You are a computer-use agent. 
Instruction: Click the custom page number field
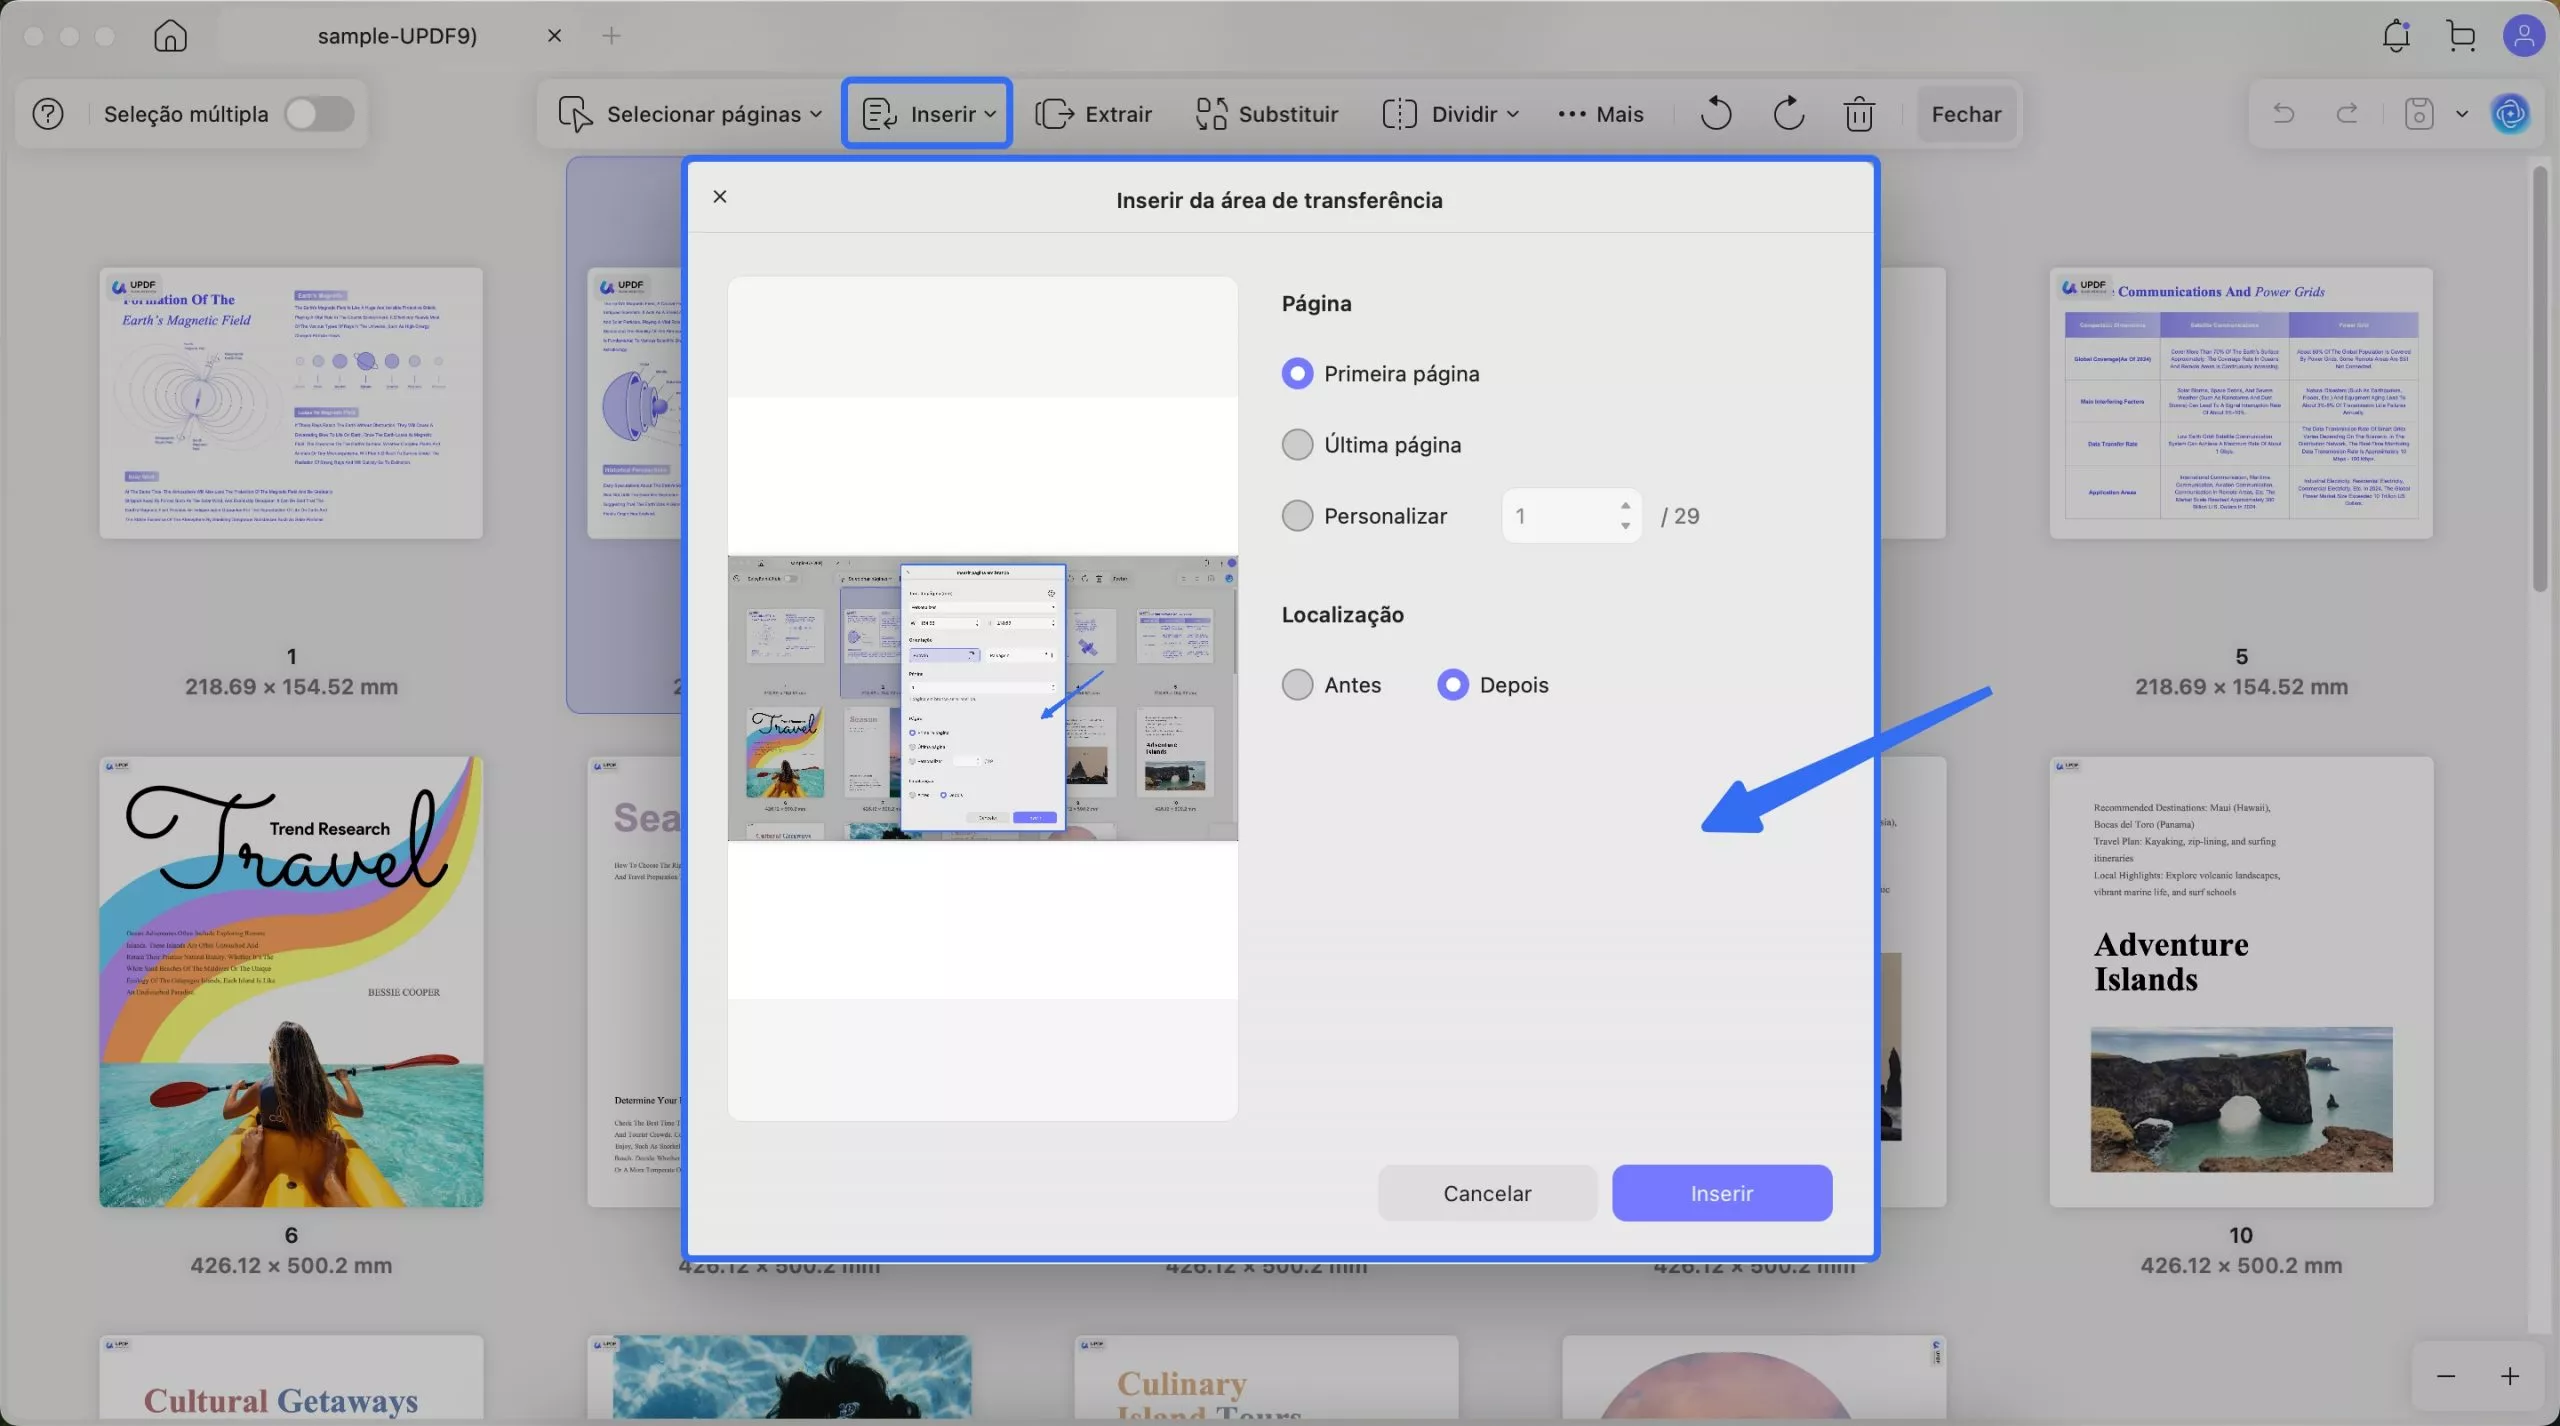(1558, 516)
